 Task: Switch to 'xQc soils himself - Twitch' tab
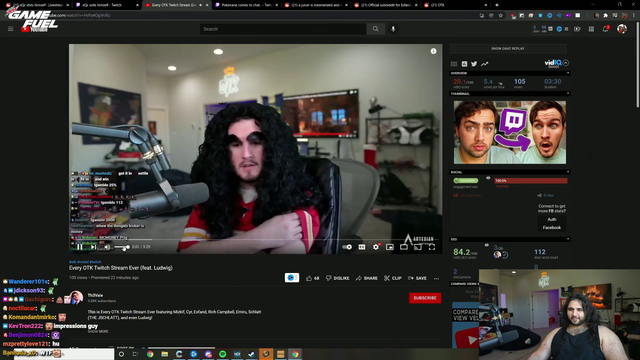(106, 5)
